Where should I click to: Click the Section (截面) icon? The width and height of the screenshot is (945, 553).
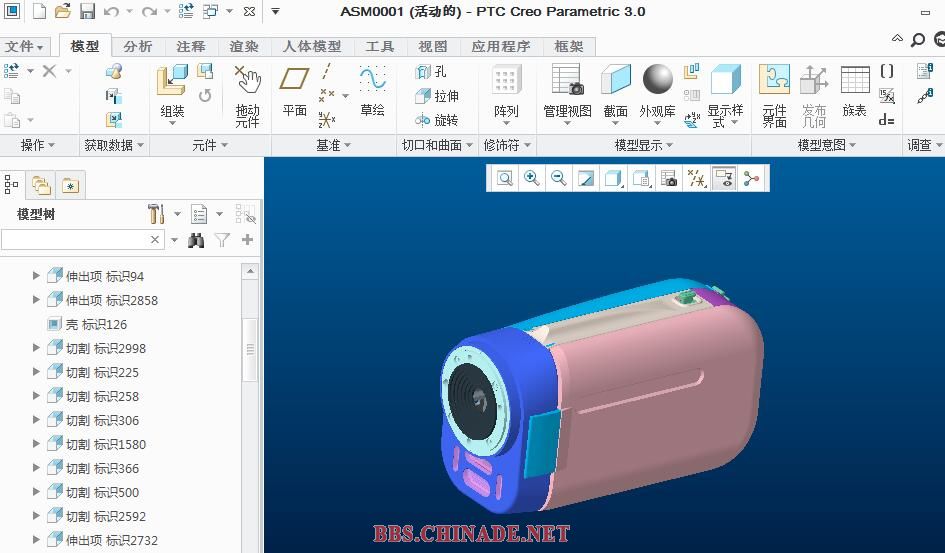coord(616,92)
